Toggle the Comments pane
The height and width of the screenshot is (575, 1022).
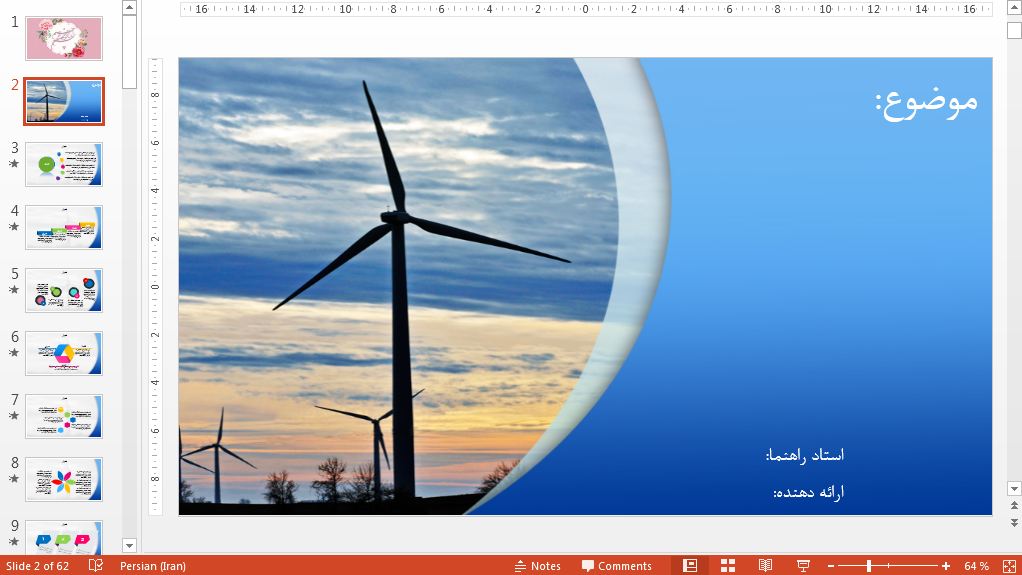click(617, 566)
